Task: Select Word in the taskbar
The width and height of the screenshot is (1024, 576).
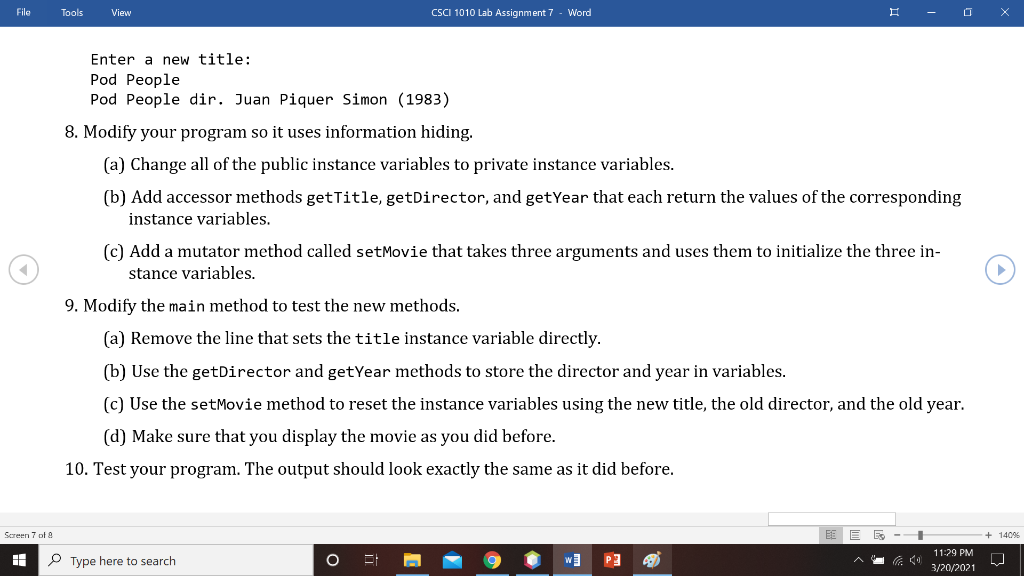Action: coord(571,560)
